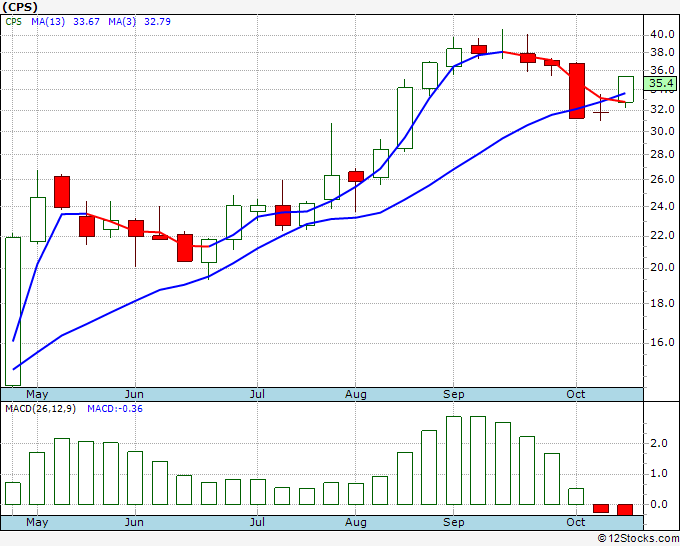Viewport: 680px width, 546px height.
Task: Click Sep on the MACD panel time axis
Action: click(454, 522)
